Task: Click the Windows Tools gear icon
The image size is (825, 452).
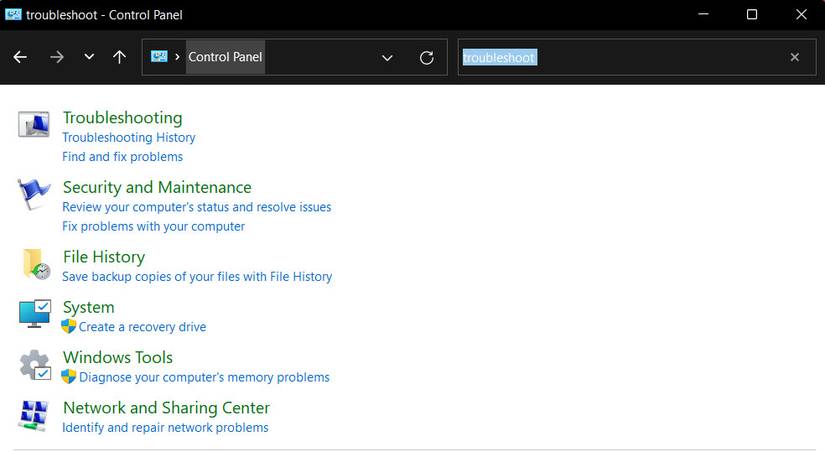Action: 35,365
